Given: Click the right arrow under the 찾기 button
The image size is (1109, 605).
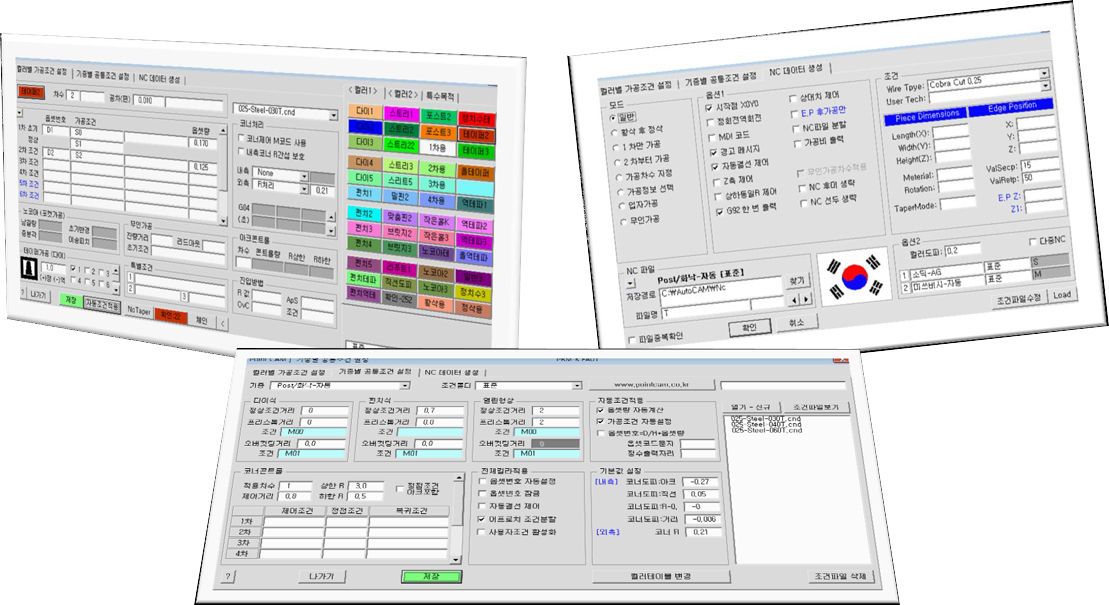Looking at the screenshot, I should (x=805, y=299).
